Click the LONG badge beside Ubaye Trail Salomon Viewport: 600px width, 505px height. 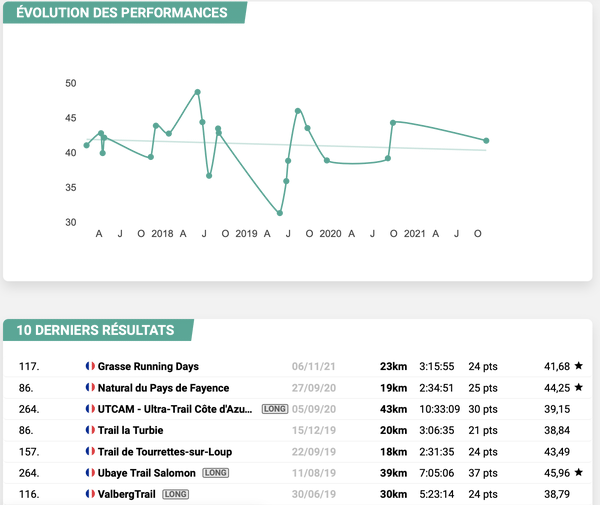215,471
